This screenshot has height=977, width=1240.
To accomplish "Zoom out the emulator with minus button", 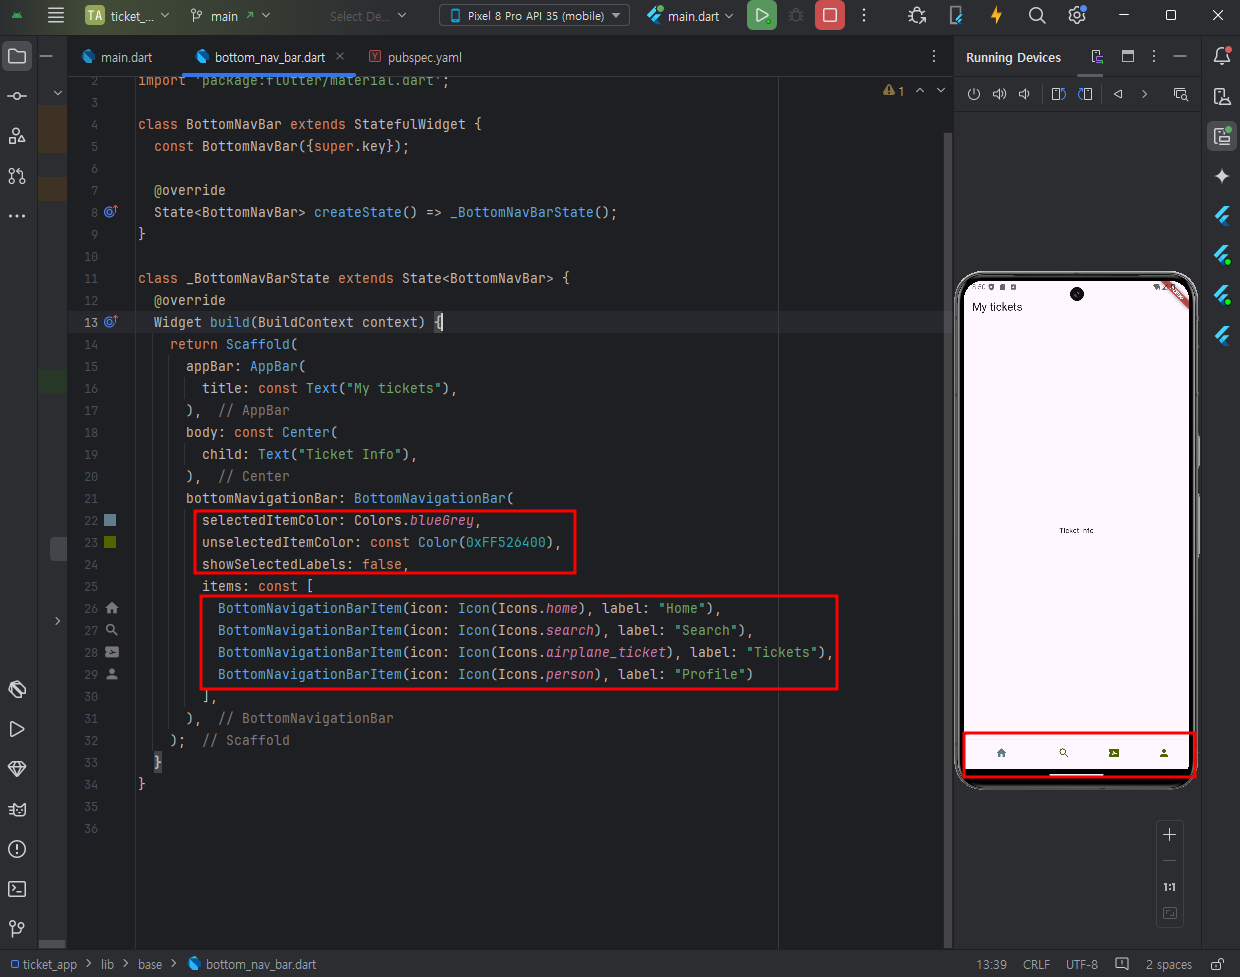I will [1169, 861].
